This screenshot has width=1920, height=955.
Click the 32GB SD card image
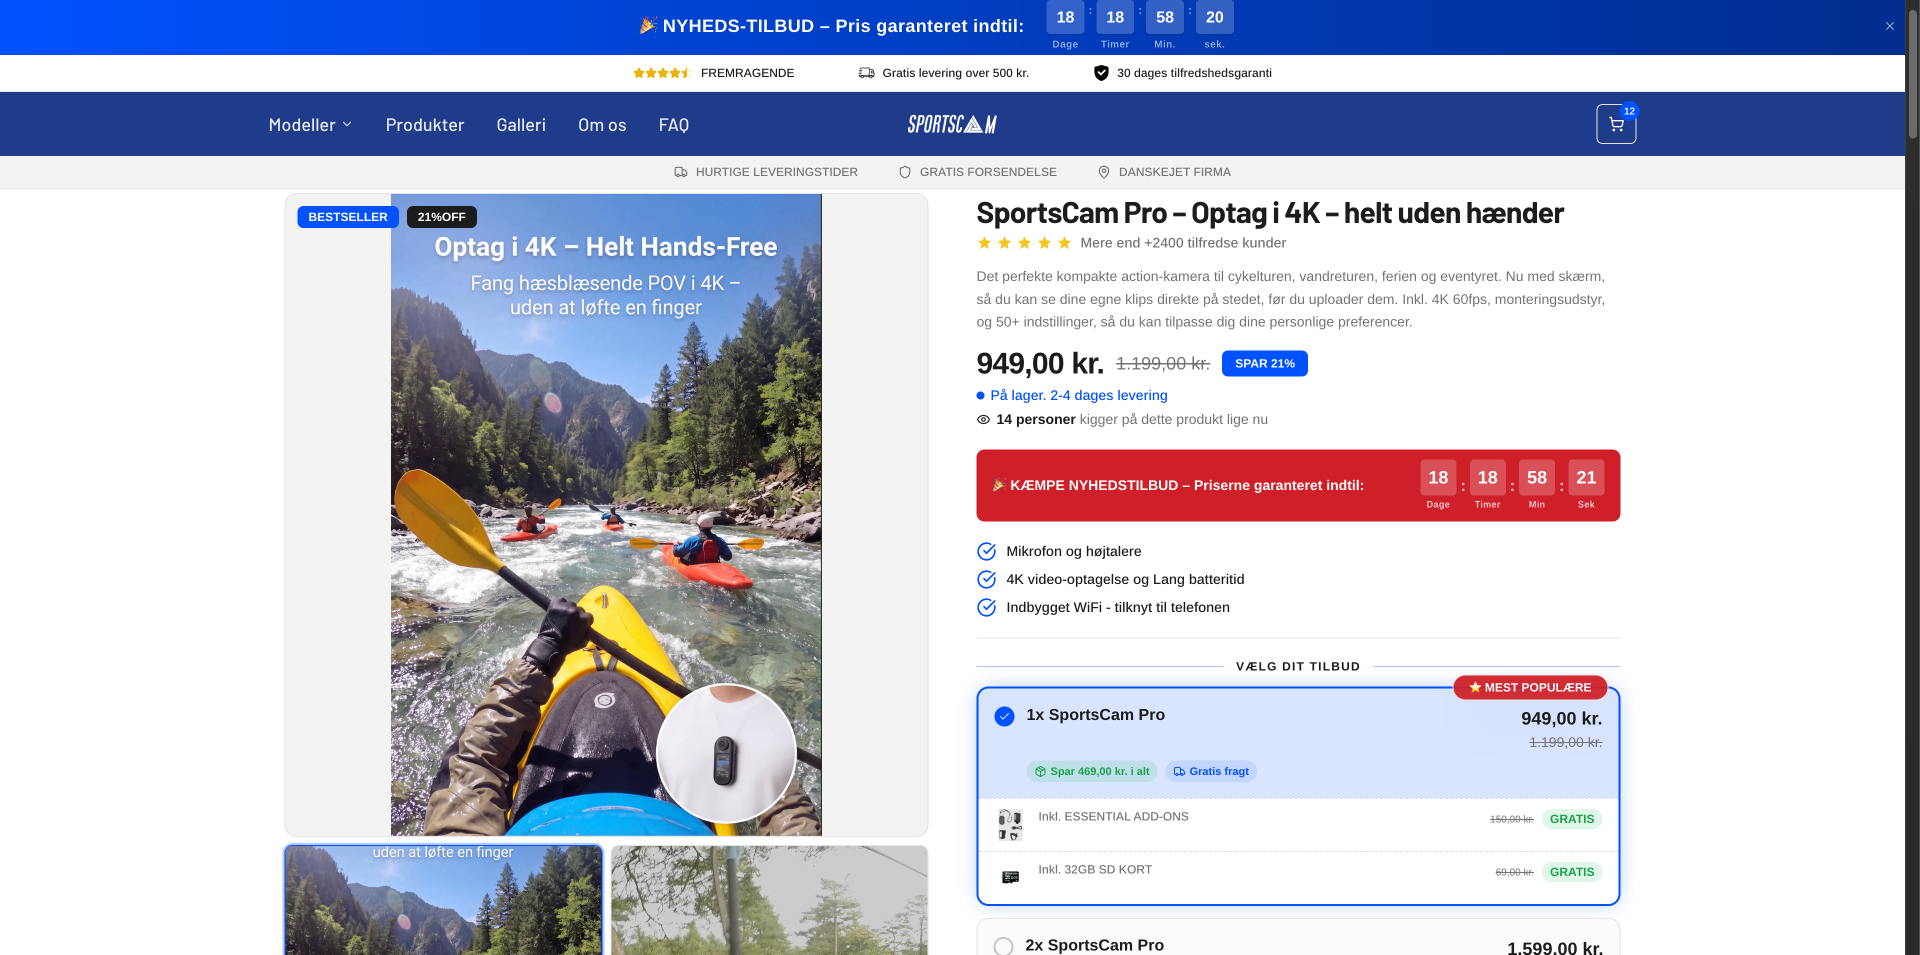pos(1010,877)
